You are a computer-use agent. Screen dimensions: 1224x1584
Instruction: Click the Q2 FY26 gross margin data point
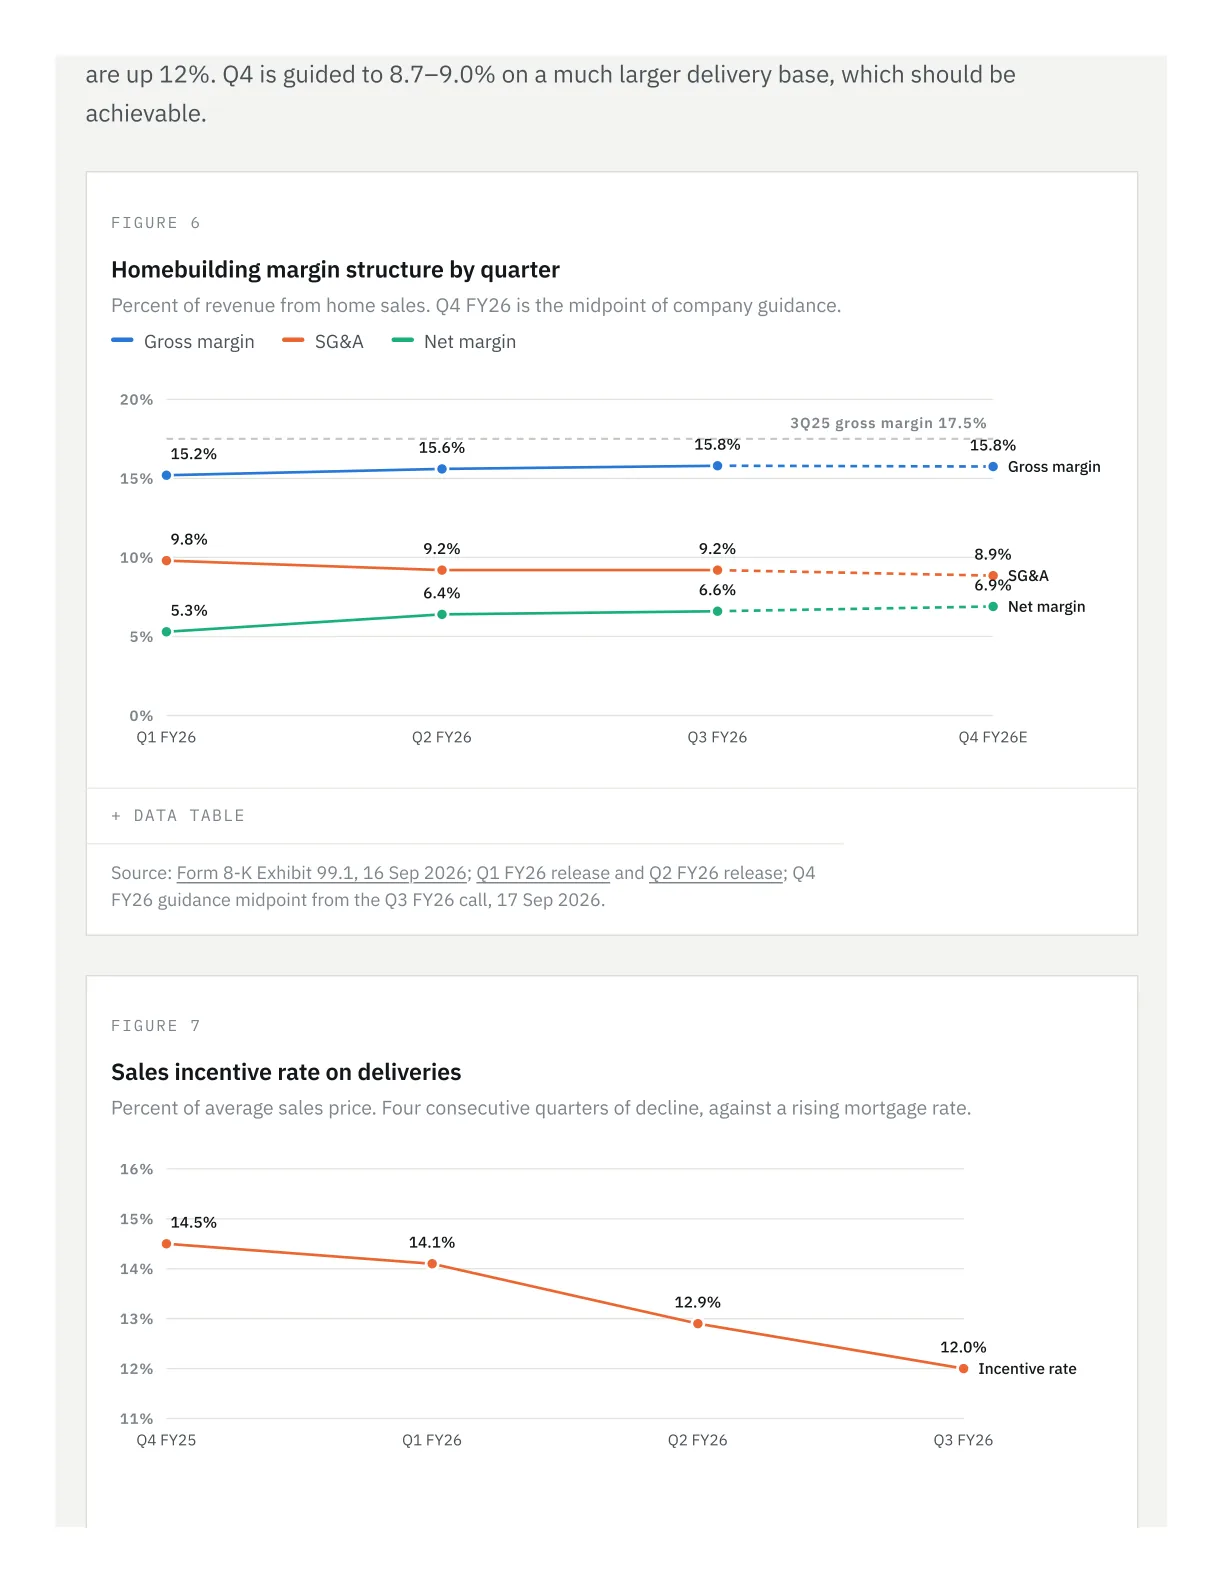click(x=442, y=469)
